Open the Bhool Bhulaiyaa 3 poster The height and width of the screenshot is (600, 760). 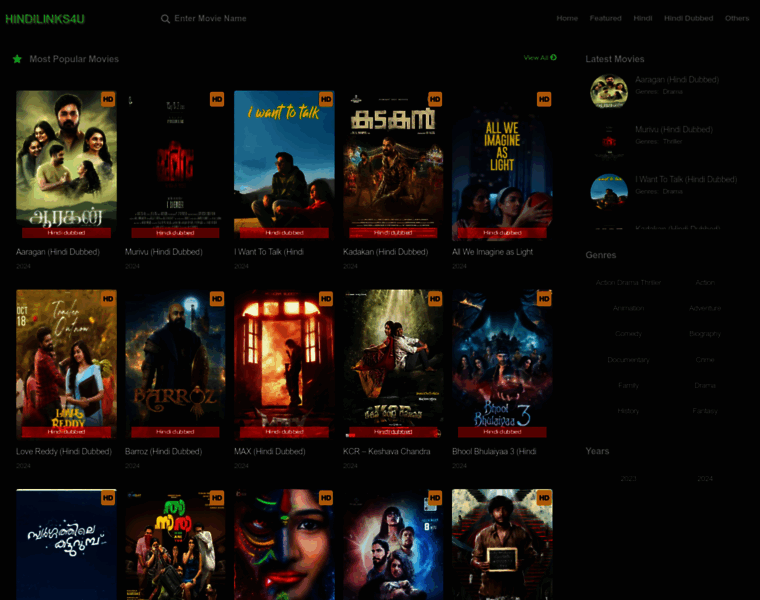[x=503, y=364]
